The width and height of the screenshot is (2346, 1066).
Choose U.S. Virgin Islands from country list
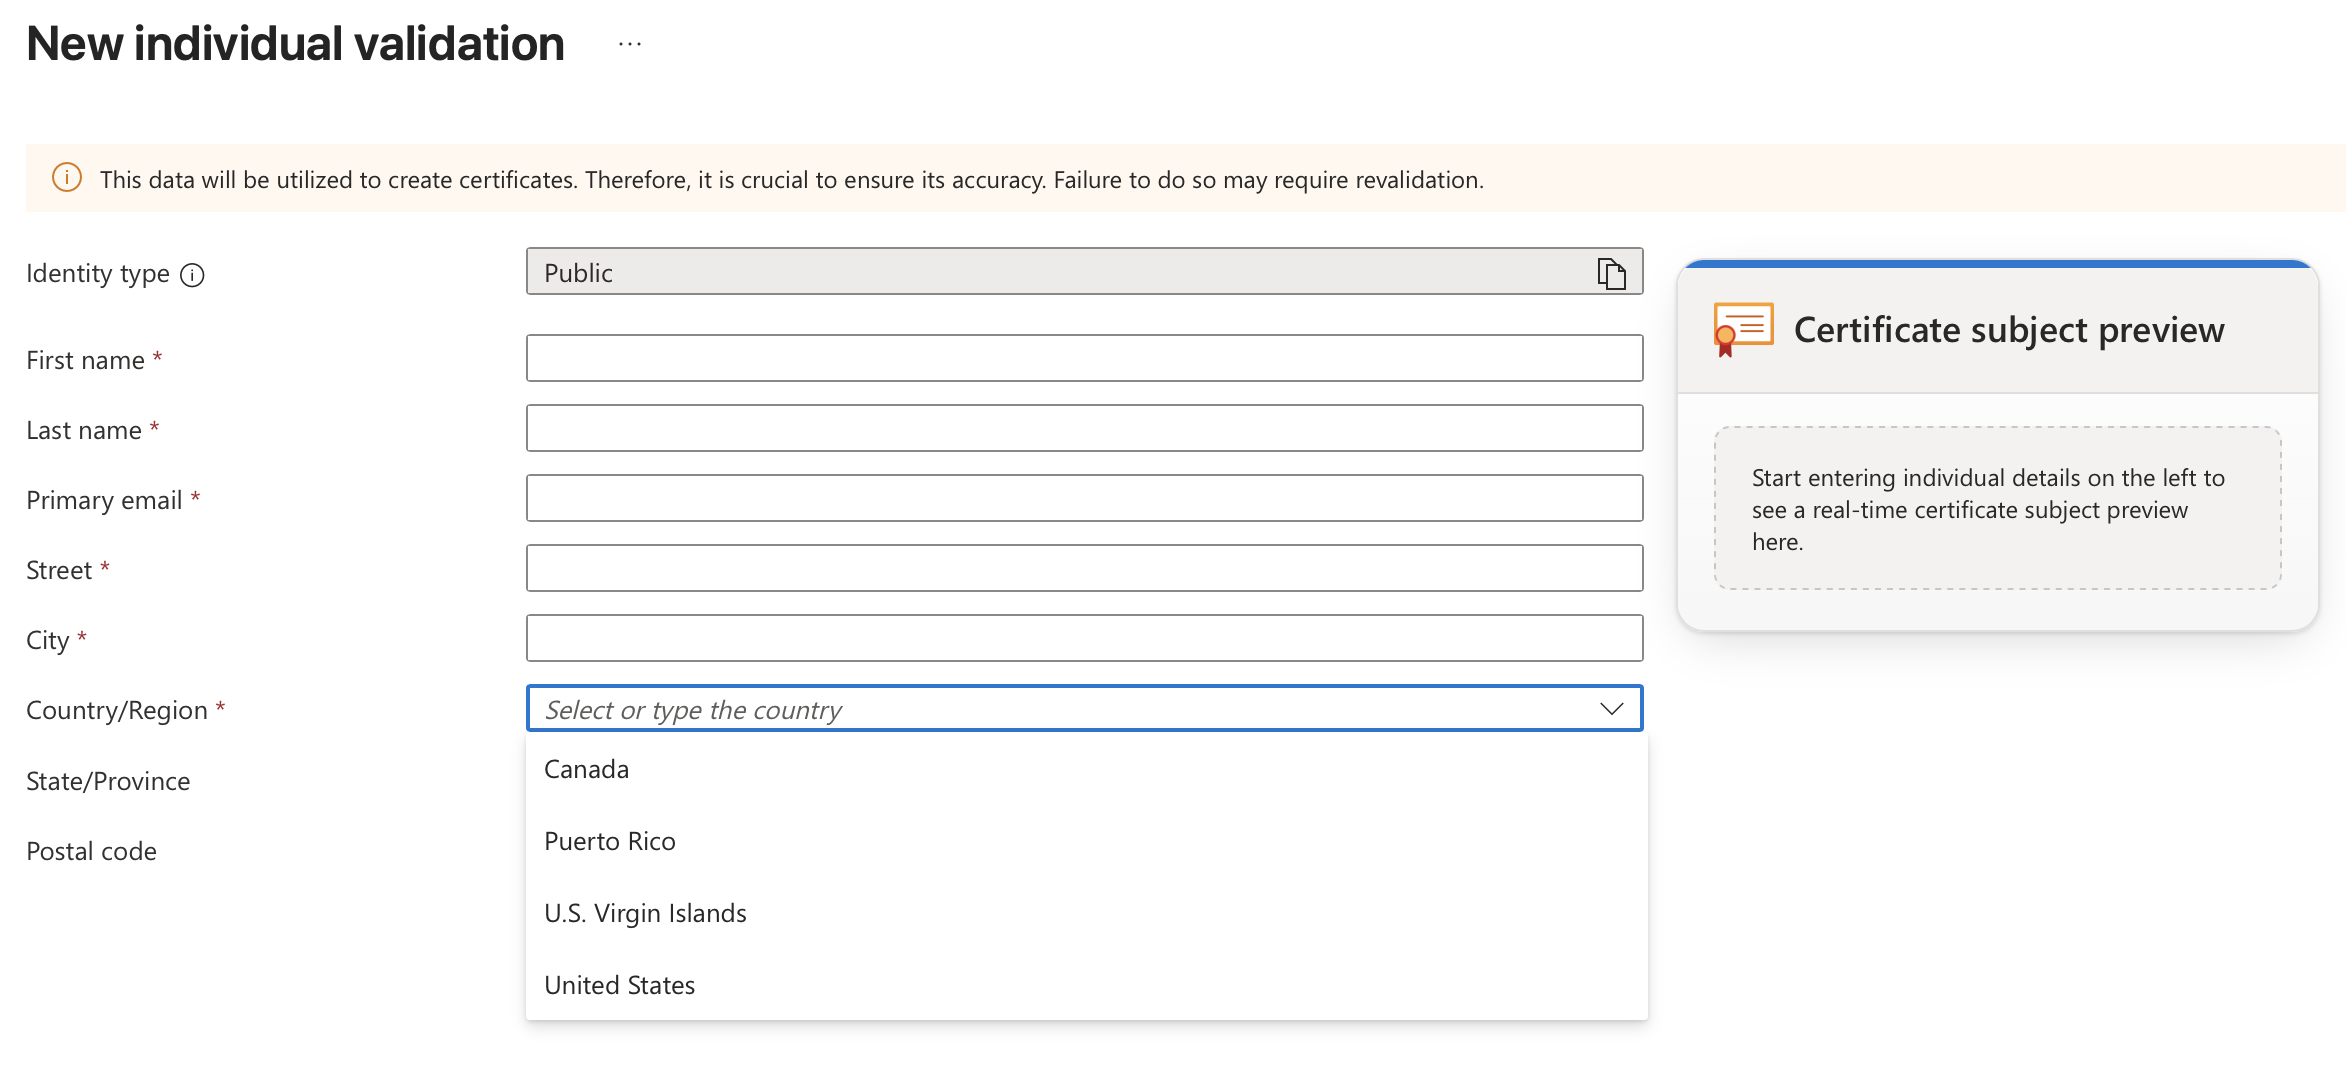click(x=1087, y=913)
